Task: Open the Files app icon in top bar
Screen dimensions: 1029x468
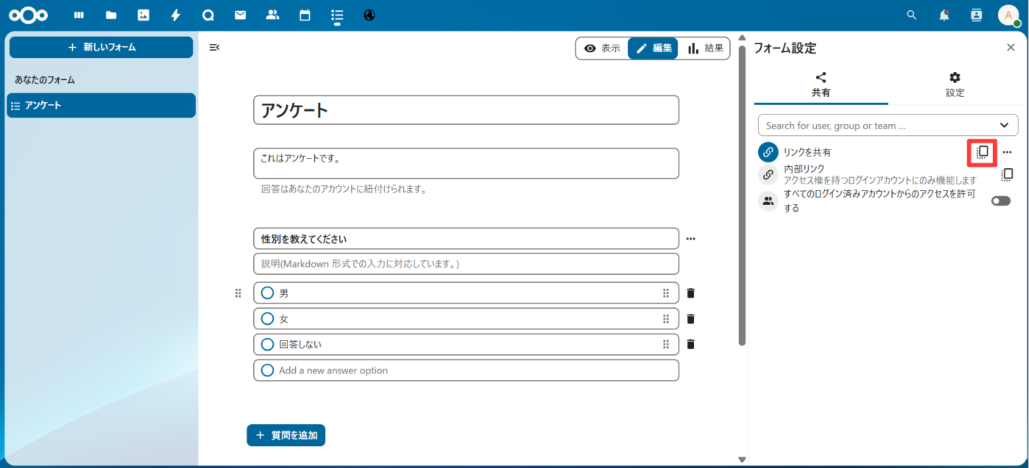Action: [x=111, y=15]
